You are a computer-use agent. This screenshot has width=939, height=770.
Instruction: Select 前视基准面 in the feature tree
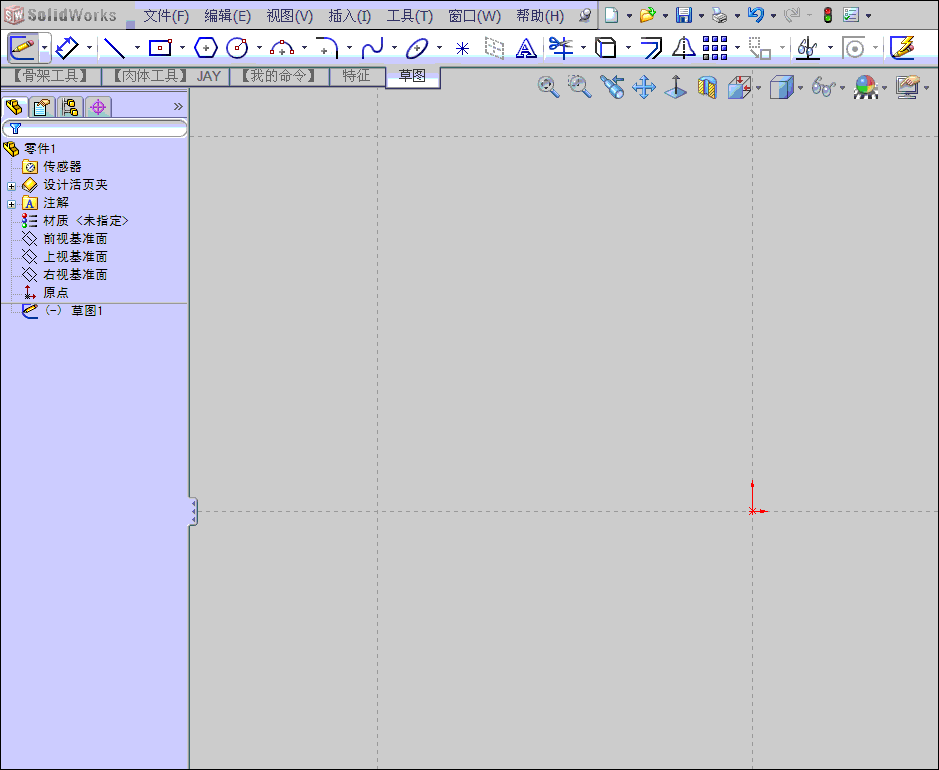(x=75, y=239)
